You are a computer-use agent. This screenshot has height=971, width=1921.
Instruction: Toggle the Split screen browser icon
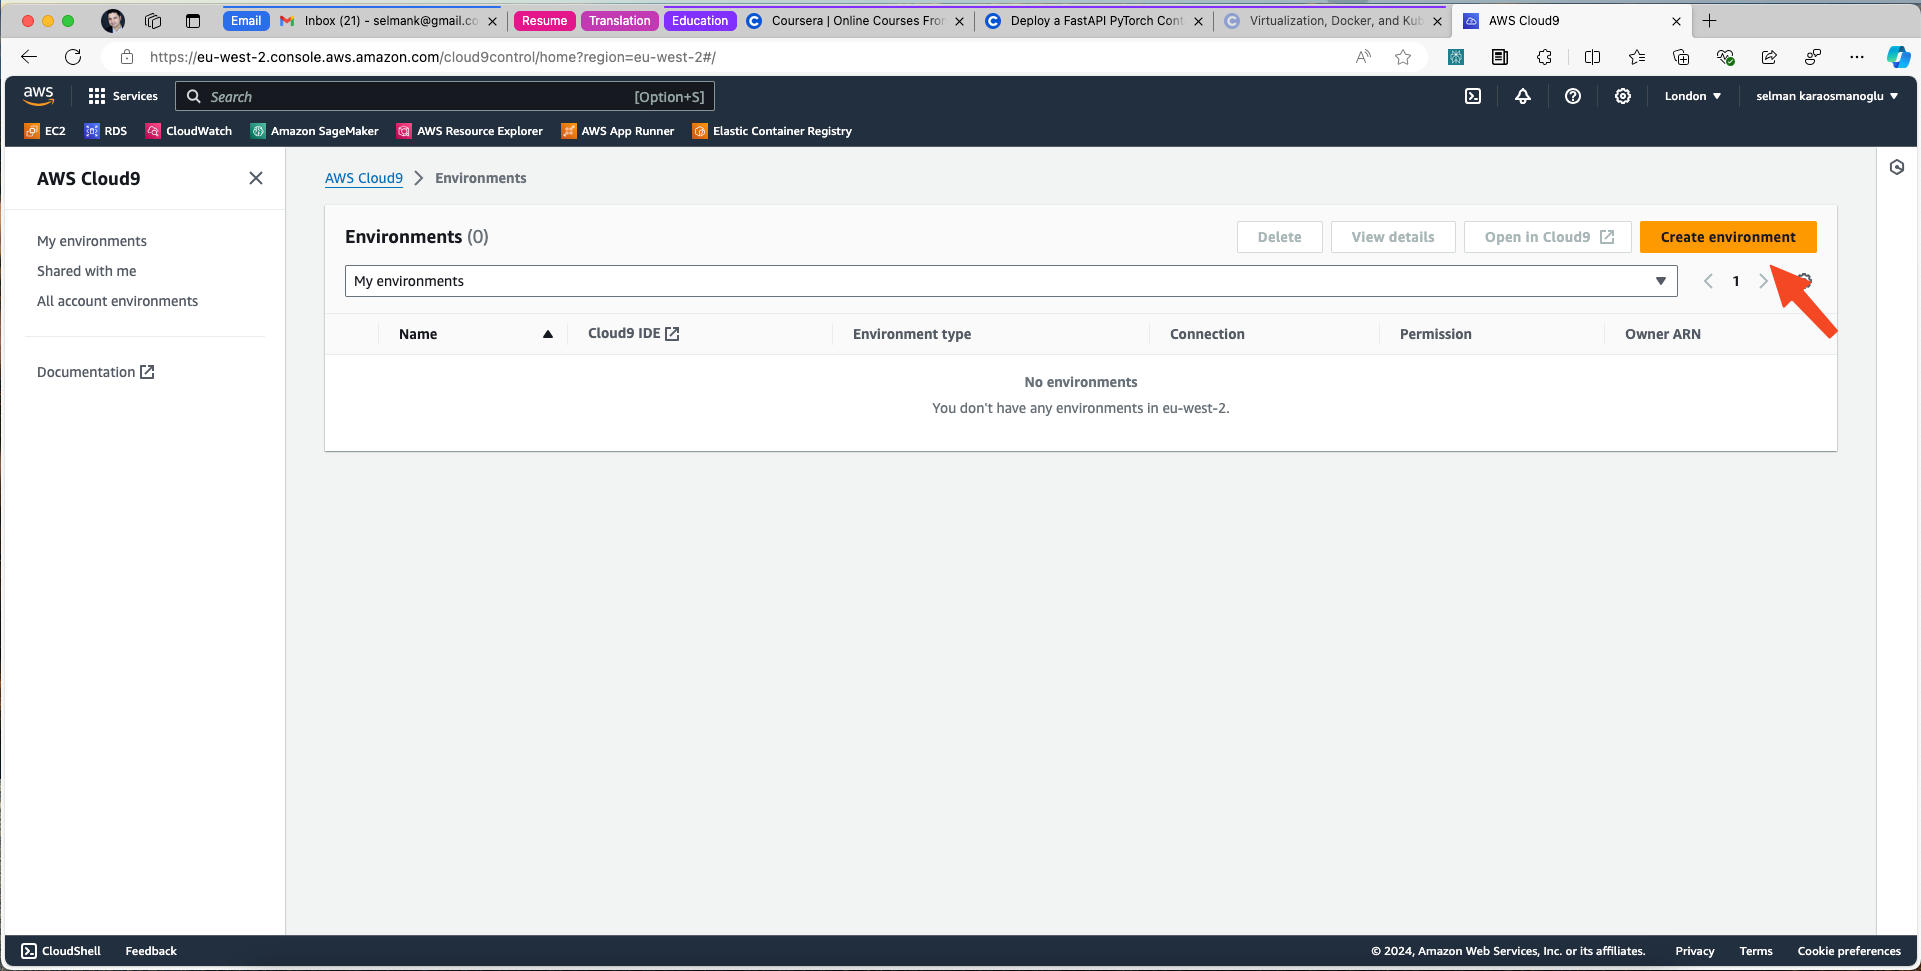pyautogui.click(x=1593, y=57)
